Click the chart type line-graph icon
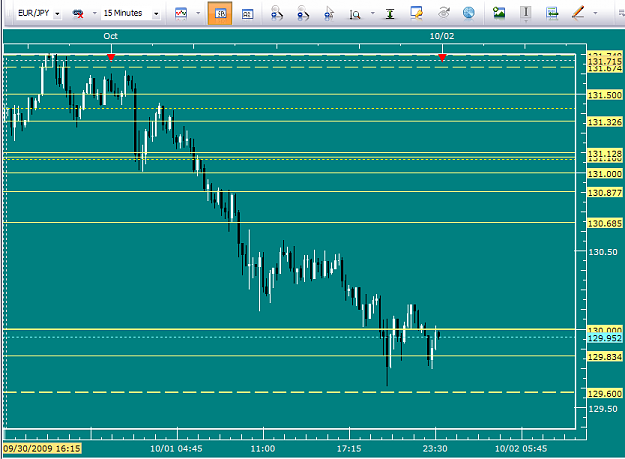 tap(181, 14)
